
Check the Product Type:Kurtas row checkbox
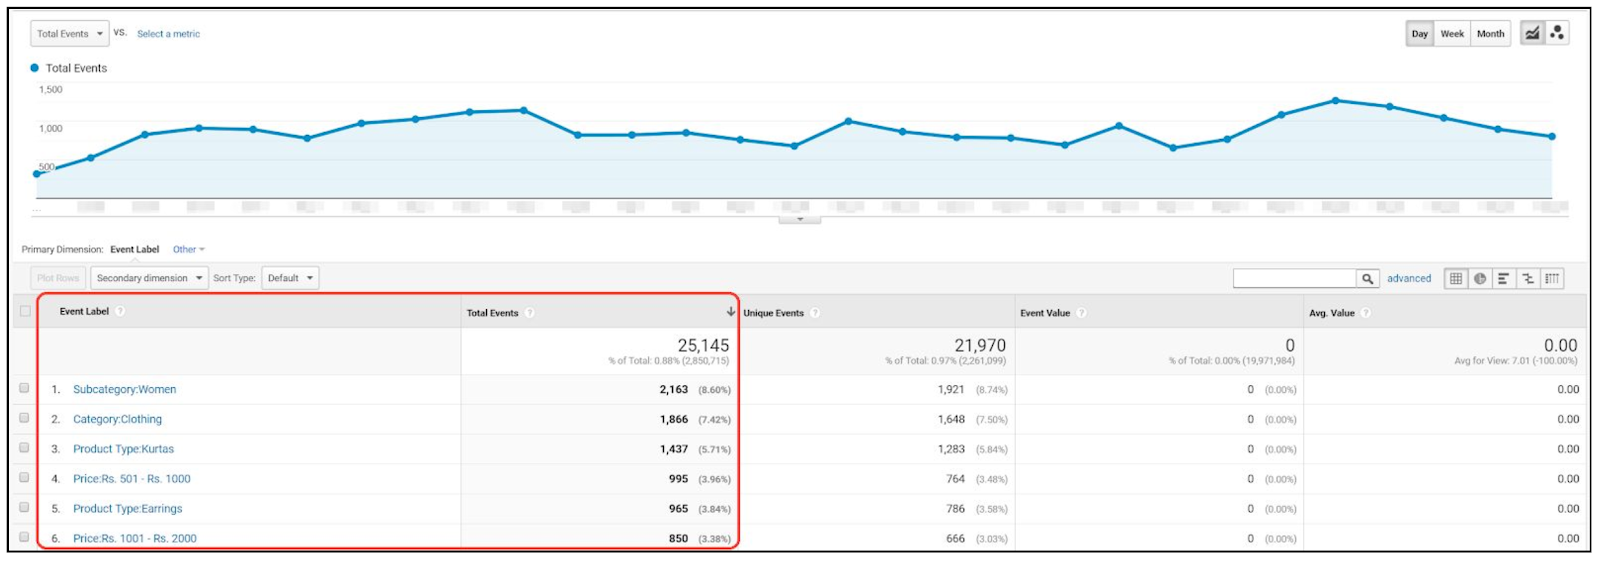click(24, 448)
